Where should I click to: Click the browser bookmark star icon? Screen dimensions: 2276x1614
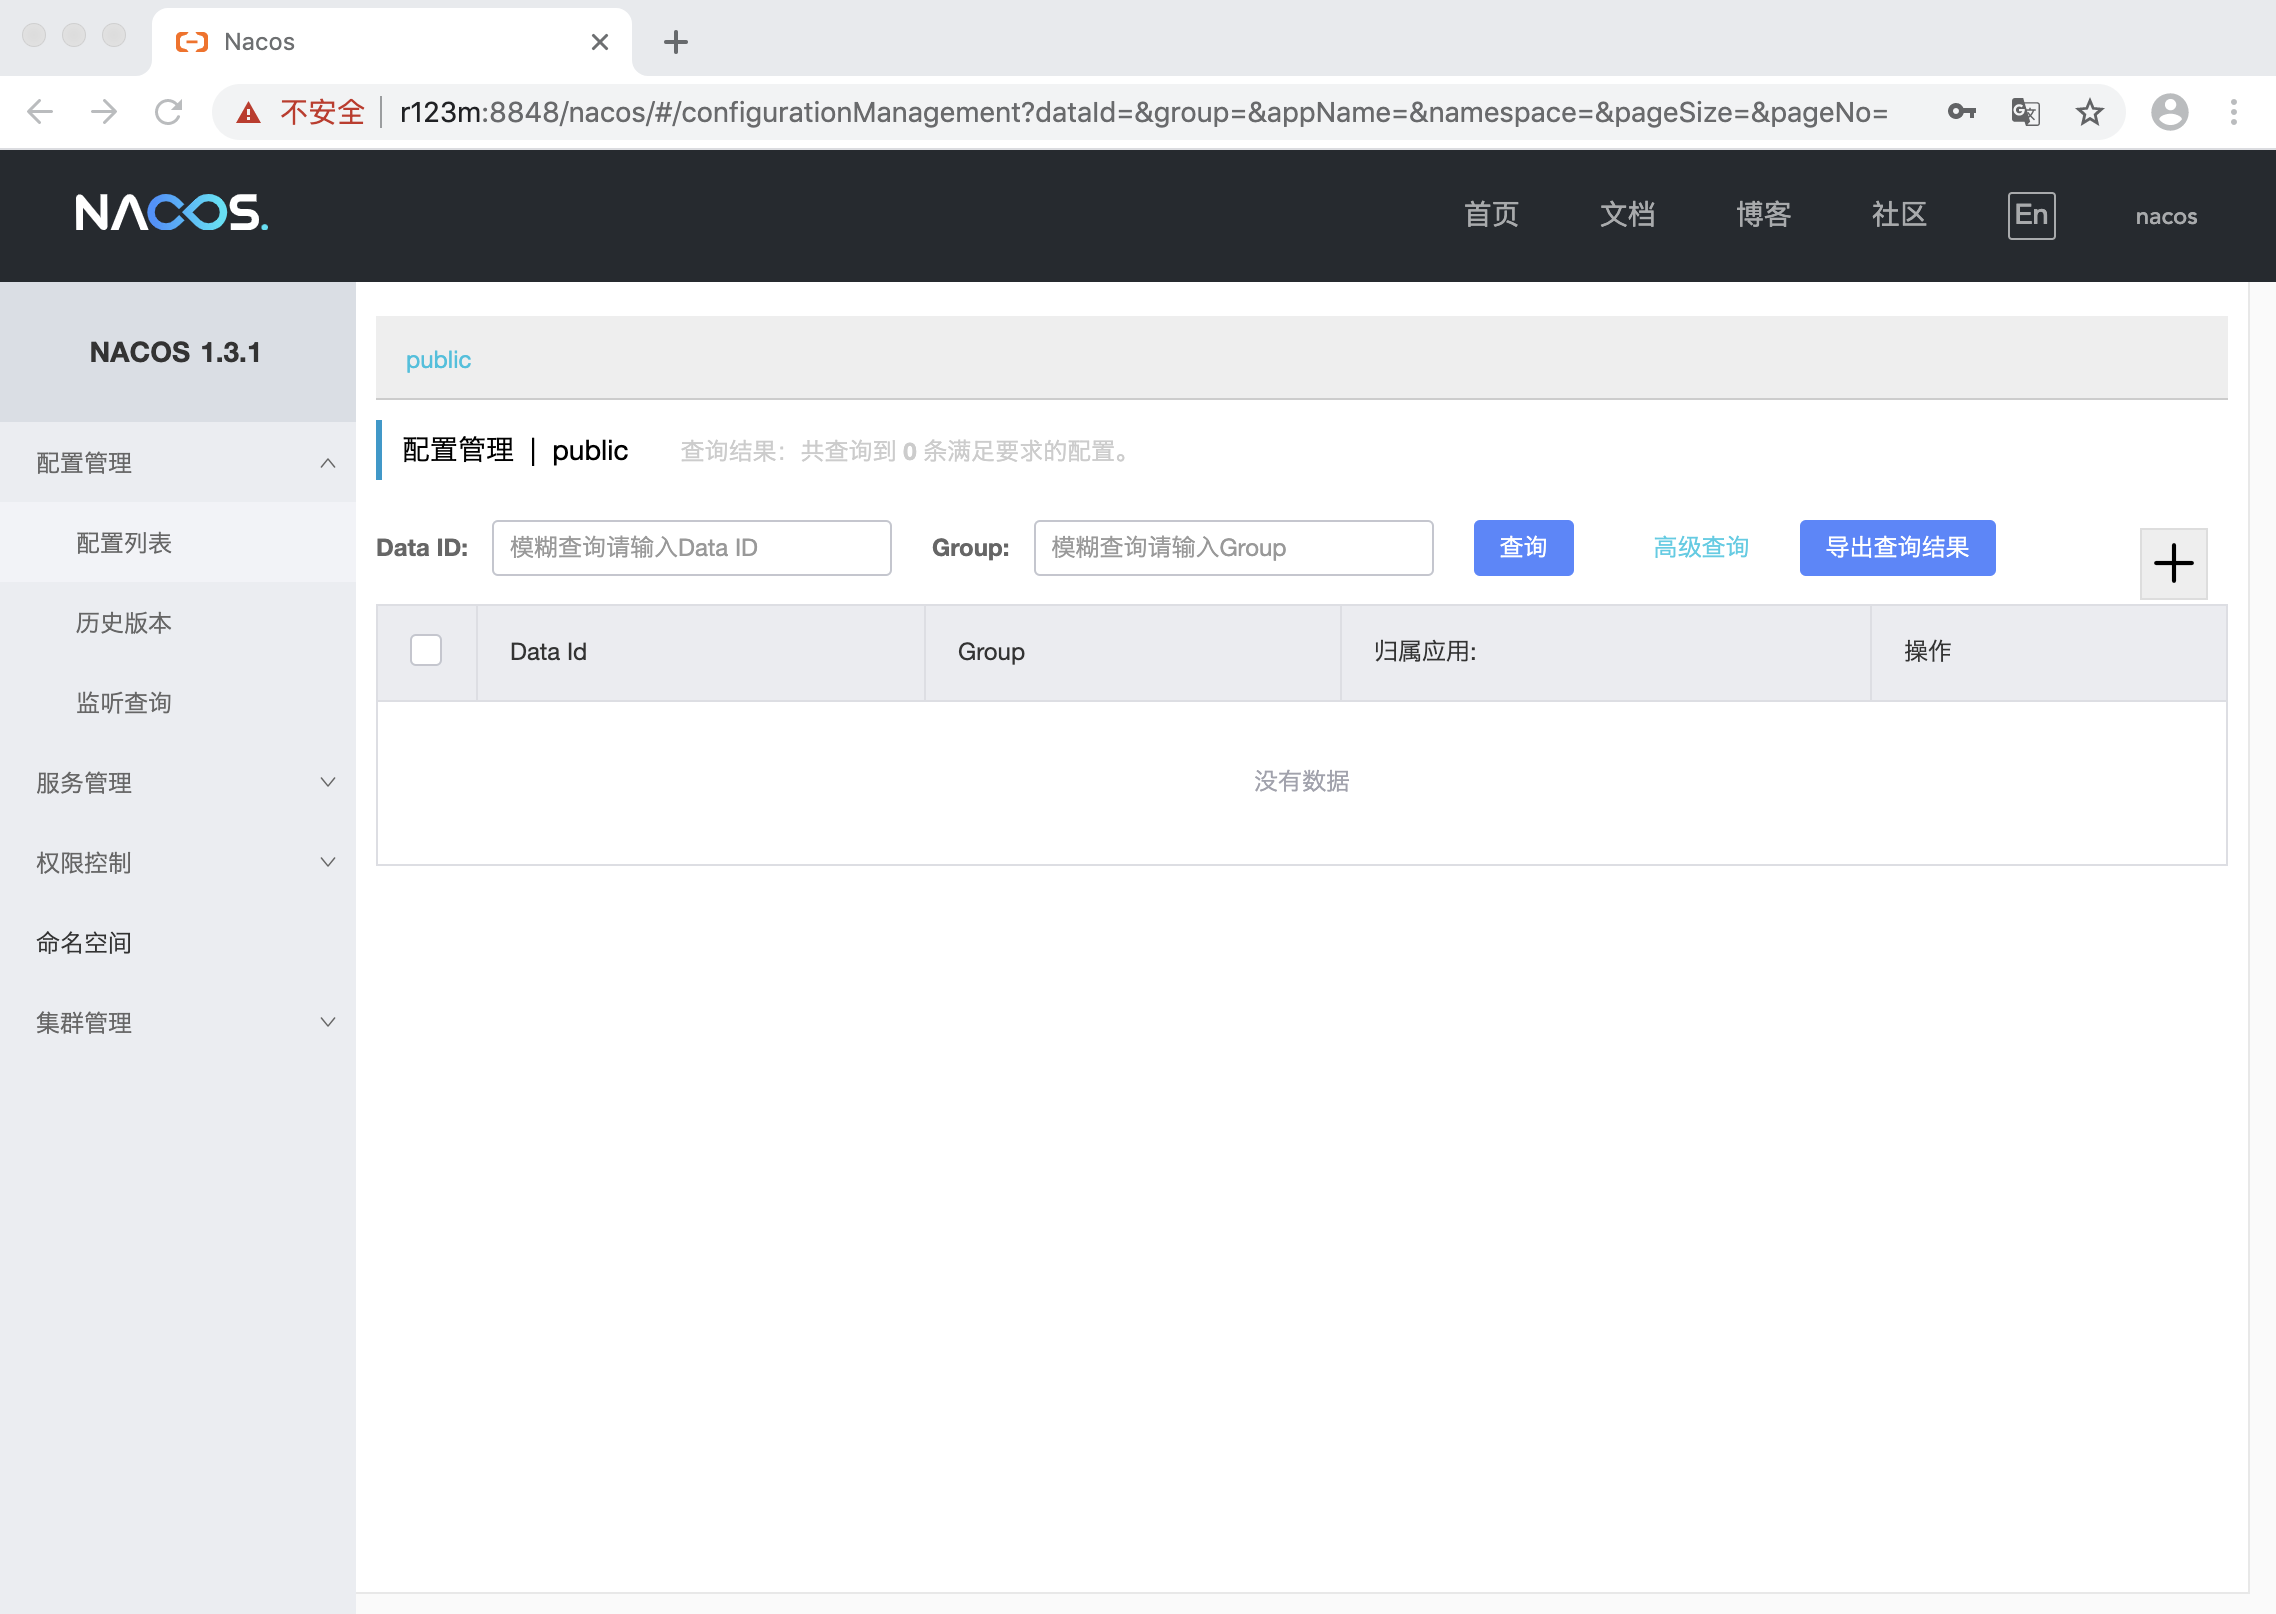coord(2089,112)
